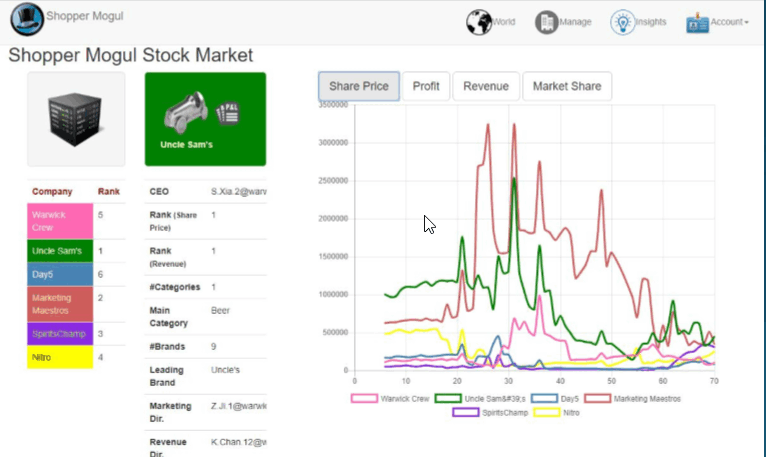Click Day5 rank value 6
The width and height of the screenshot is (766, 457).
(100, 275)
